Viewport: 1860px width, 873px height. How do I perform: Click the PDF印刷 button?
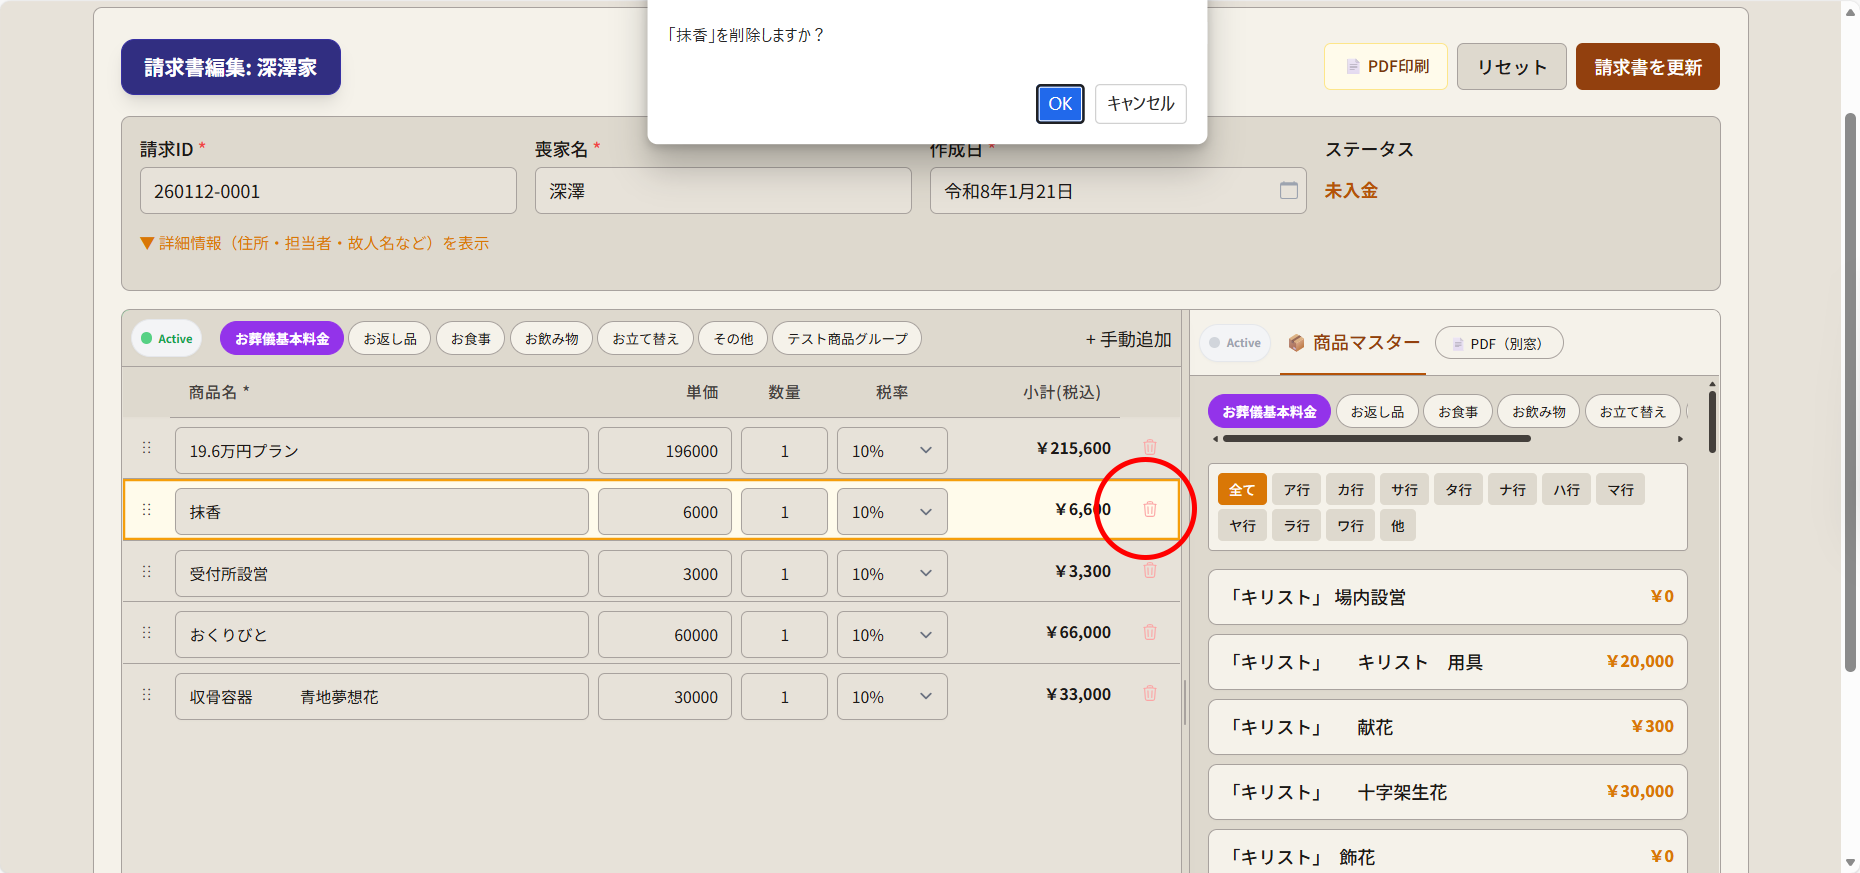click(1385, 67)
